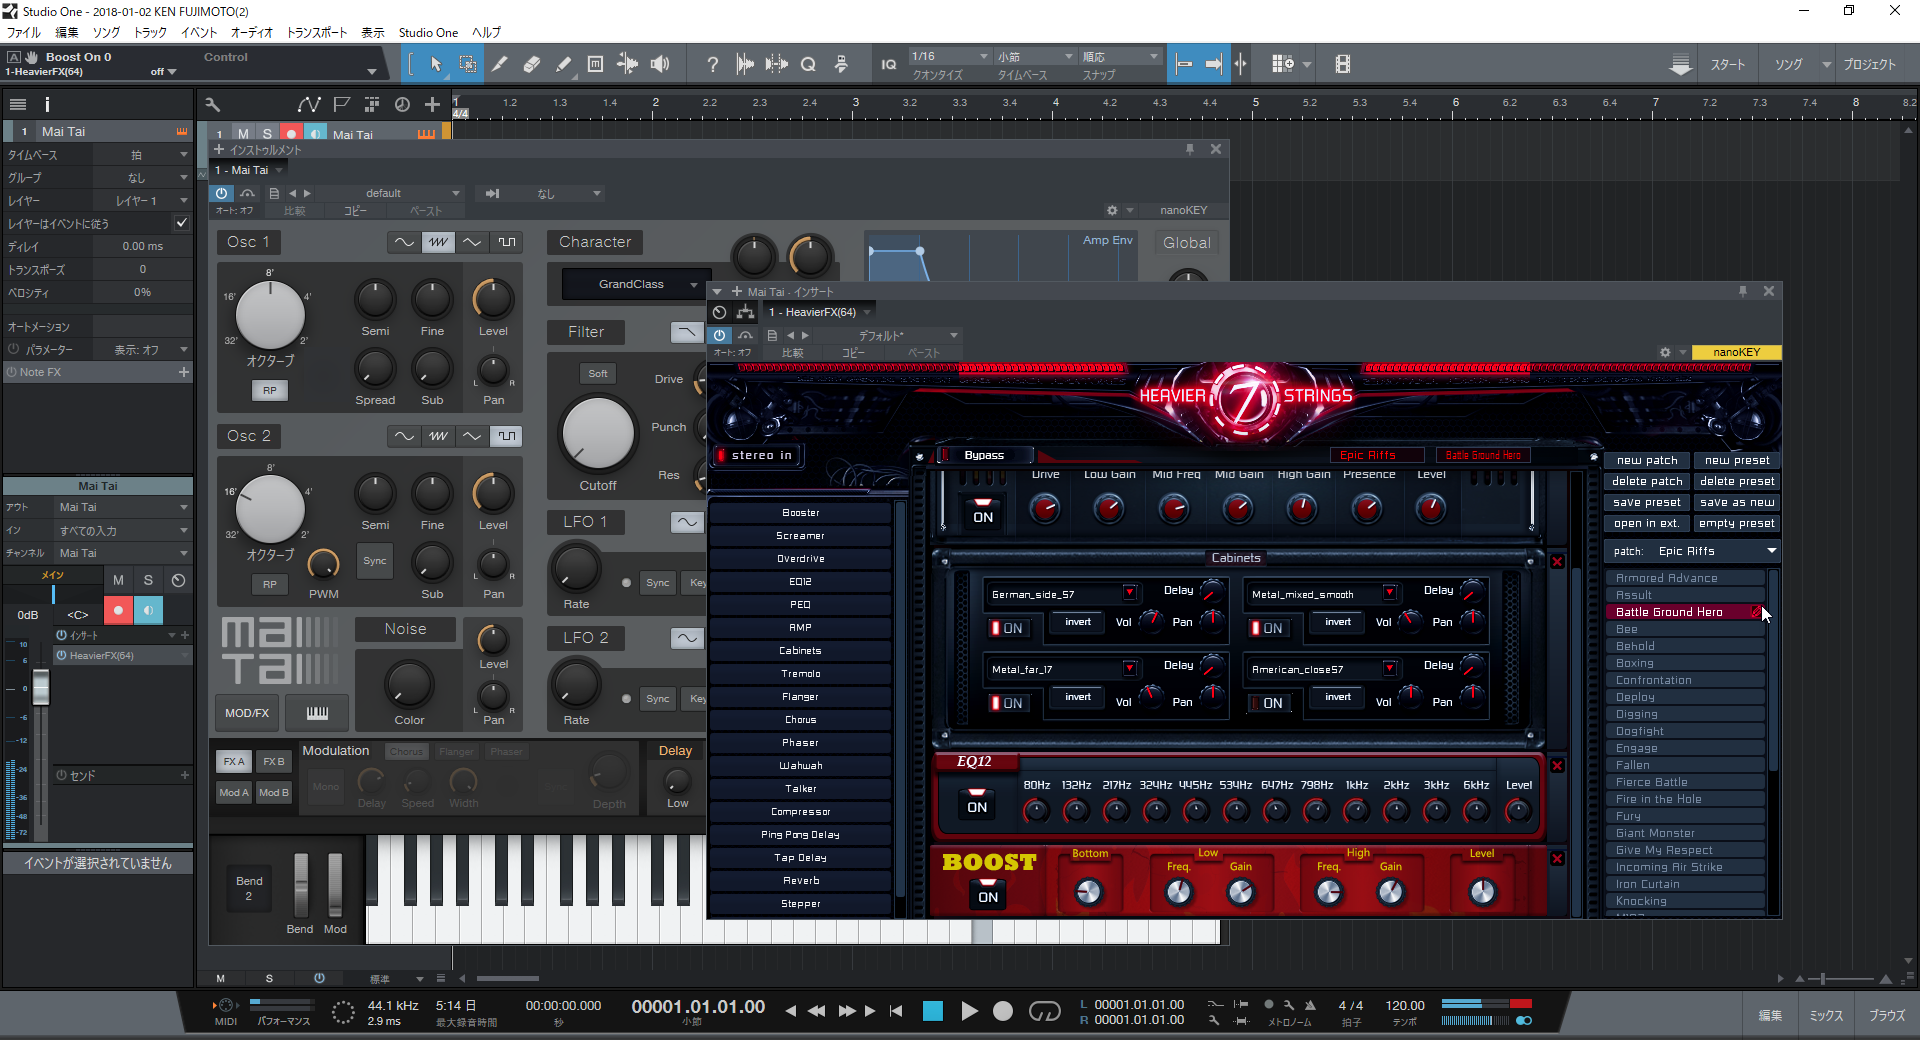1920x1040 pixels.
Task: Open Metal_mixed_smooth cabinet dropdown
Action: [x=1389, y=593]
